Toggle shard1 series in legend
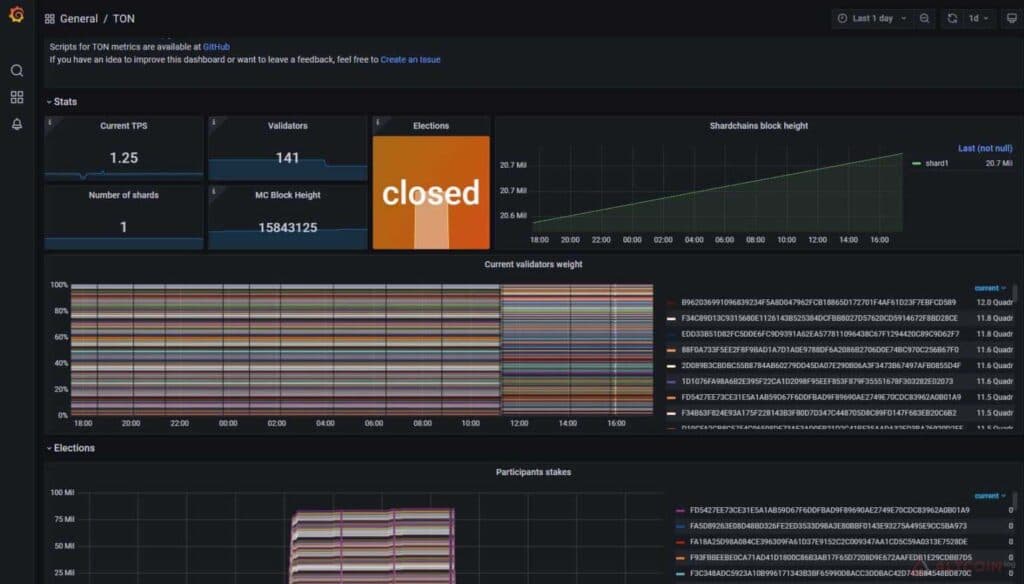The height and width of the screenshot is (584, 1024). [x=936, y=163]
